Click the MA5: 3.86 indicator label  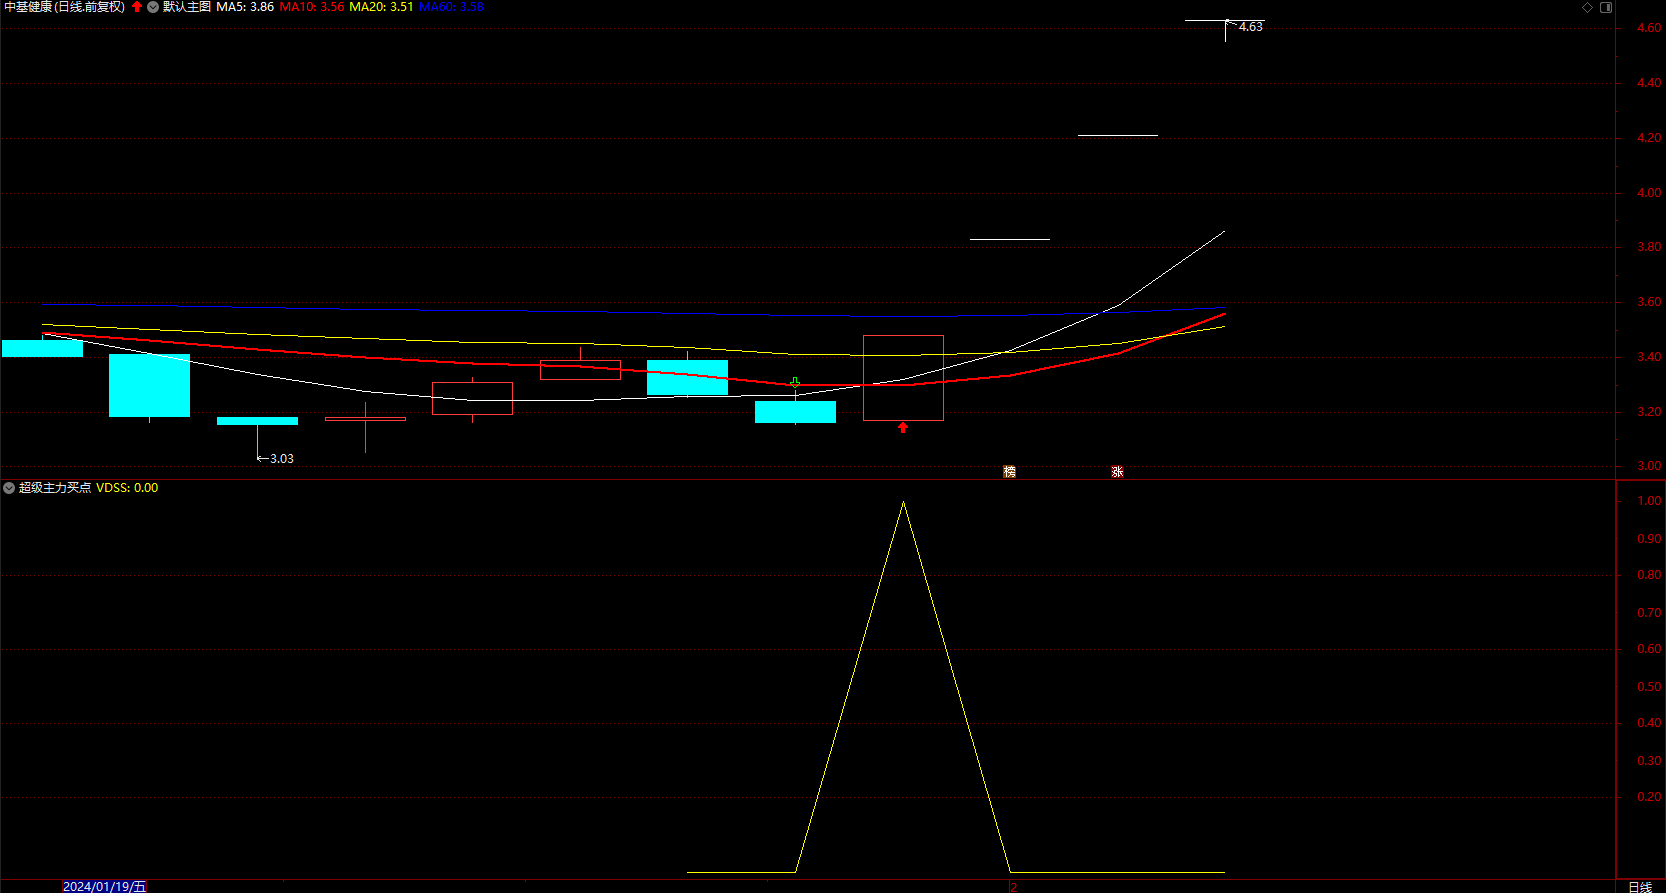245,7
